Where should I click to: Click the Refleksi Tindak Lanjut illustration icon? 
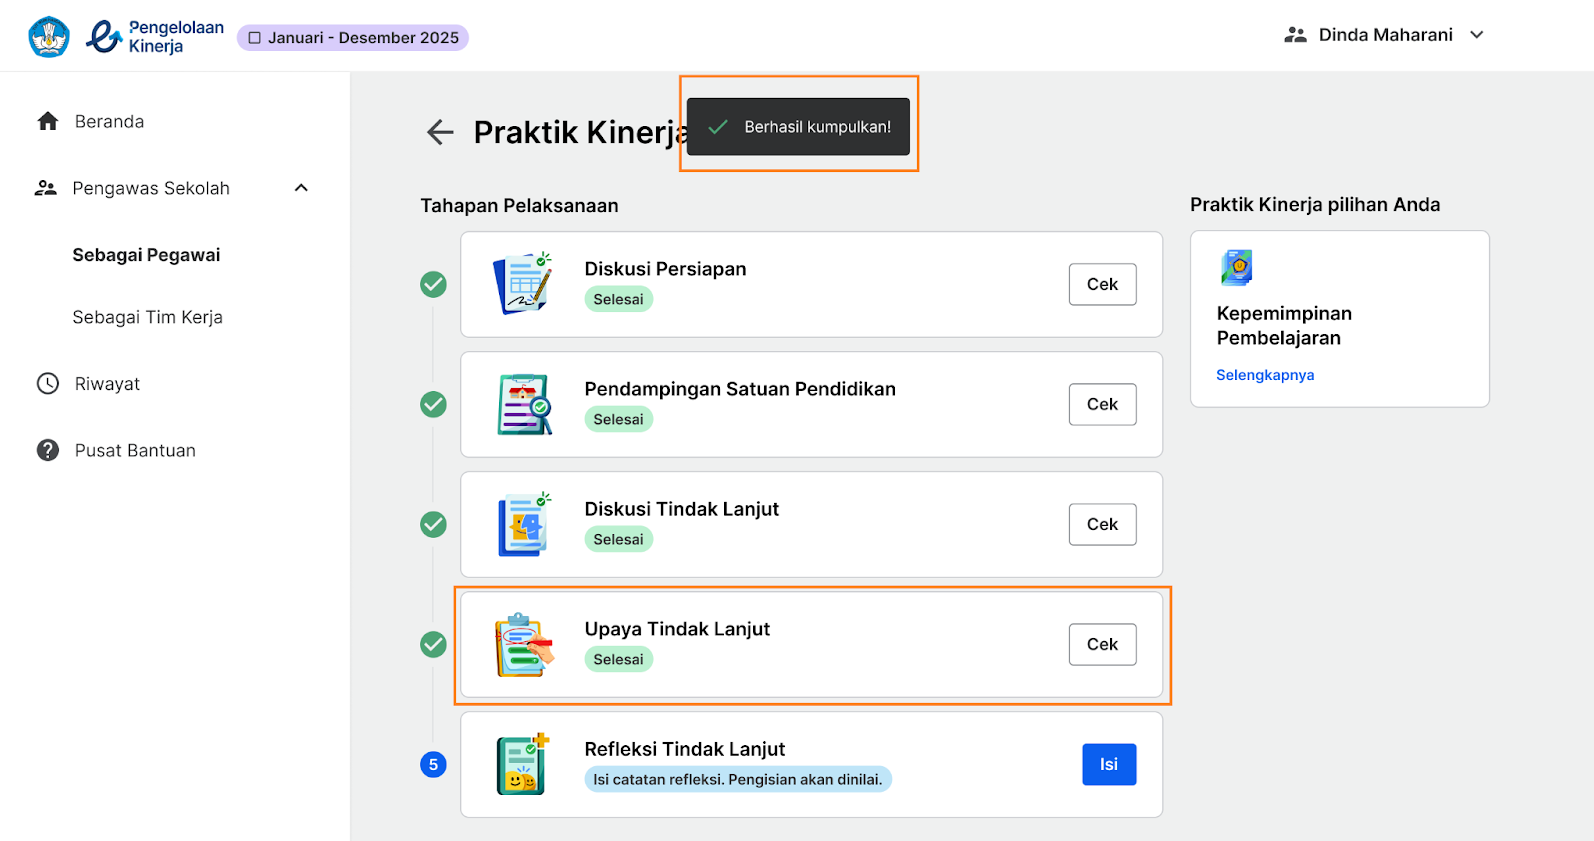[523, 764]
